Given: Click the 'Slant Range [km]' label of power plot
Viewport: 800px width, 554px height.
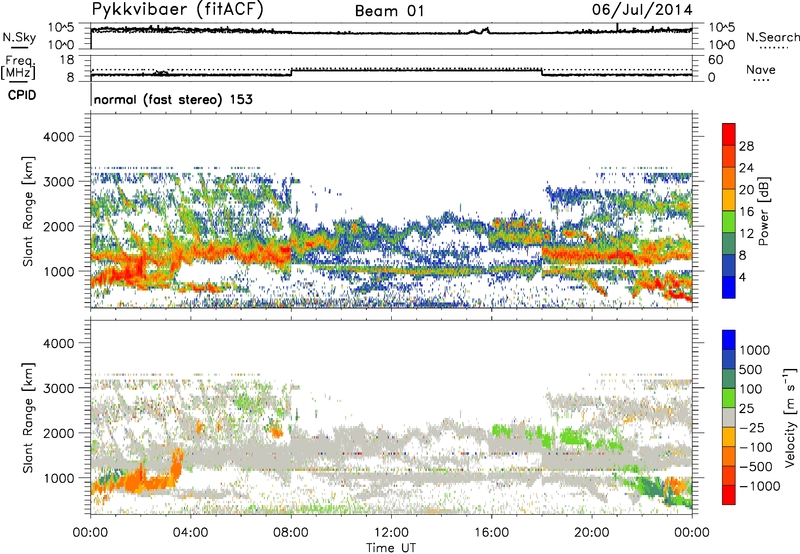Looking at the screenshot, I should [x=28, y=211].
